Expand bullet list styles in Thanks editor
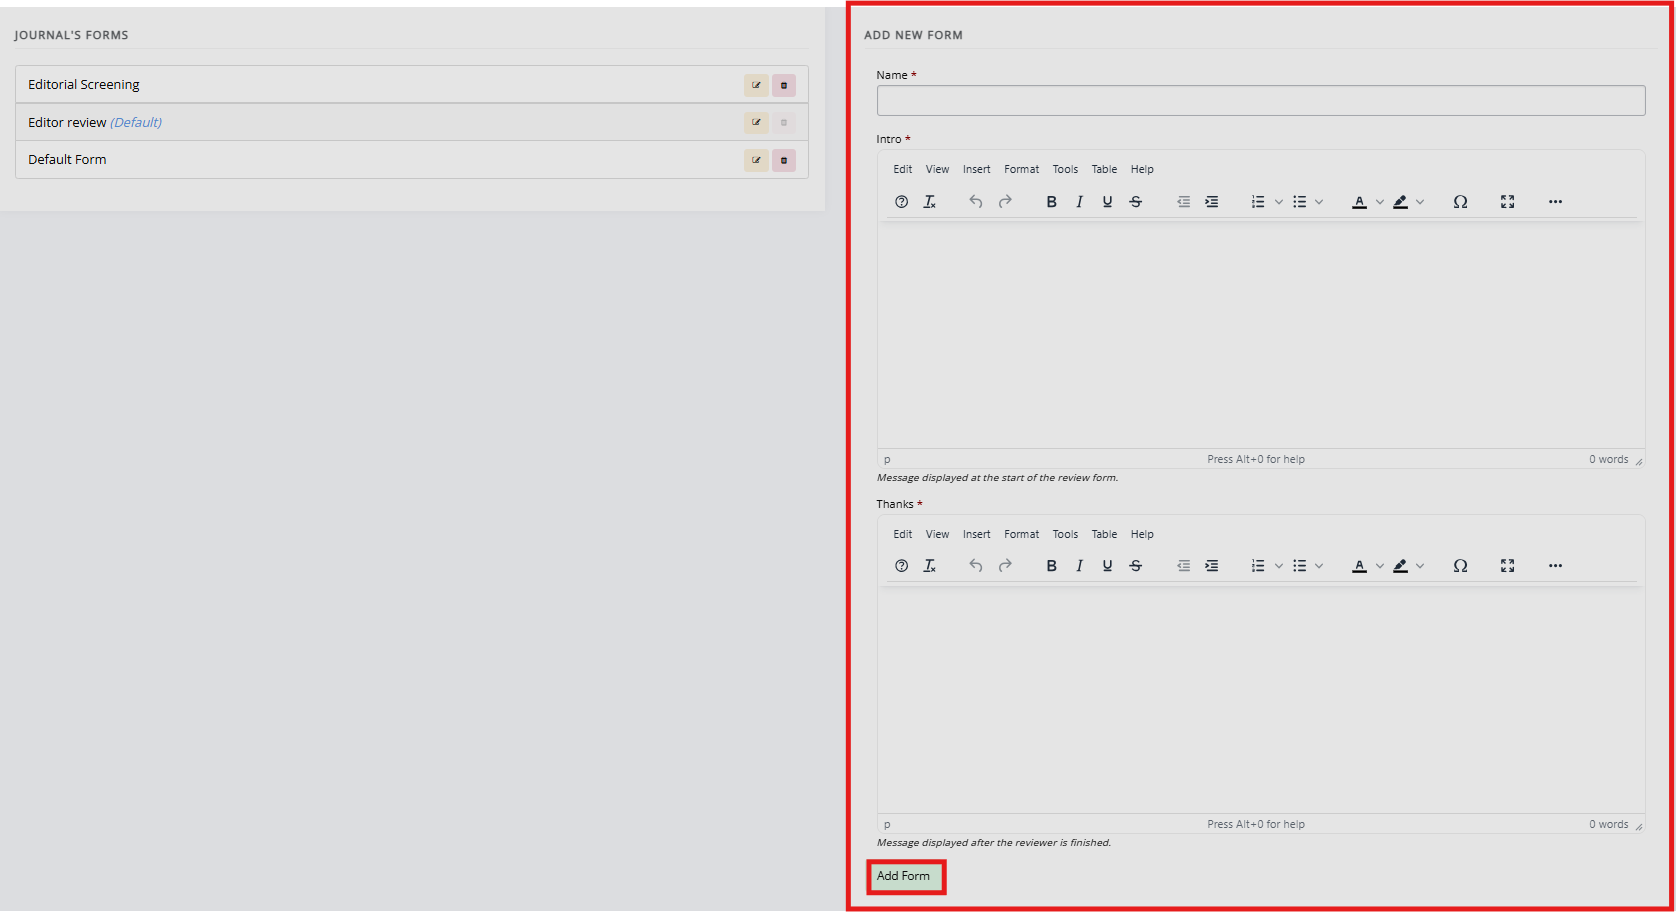 click(x=1319, y=566)
